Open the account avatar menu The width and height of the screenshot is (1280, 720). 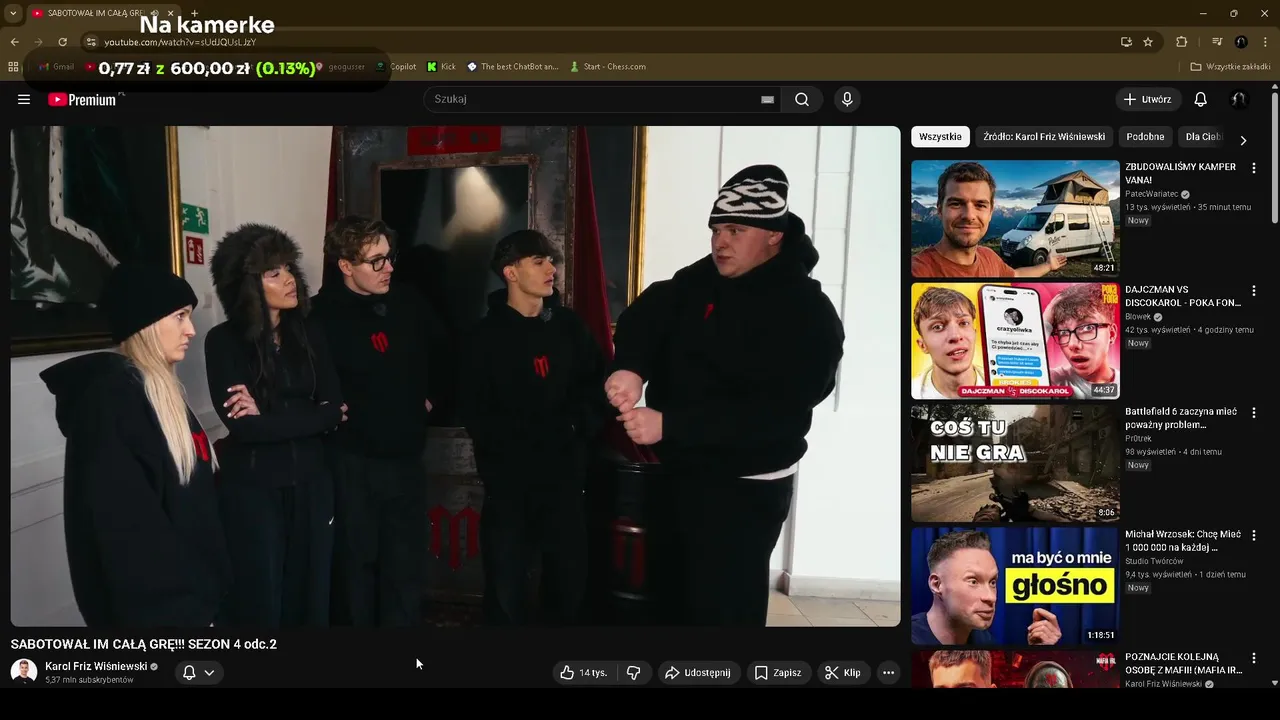(1239, 99)
